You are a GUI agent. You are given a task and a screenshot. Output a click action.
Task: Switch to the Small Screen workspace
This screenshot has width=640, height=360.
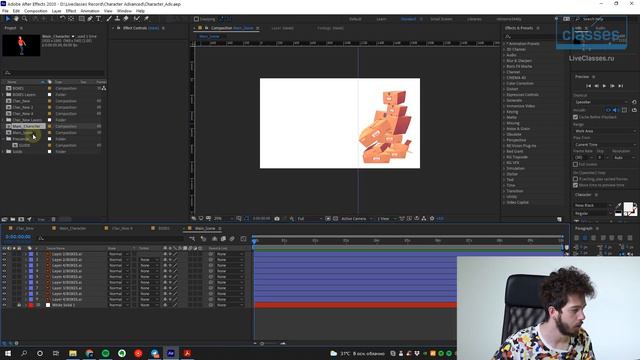(x=441, y=19)
